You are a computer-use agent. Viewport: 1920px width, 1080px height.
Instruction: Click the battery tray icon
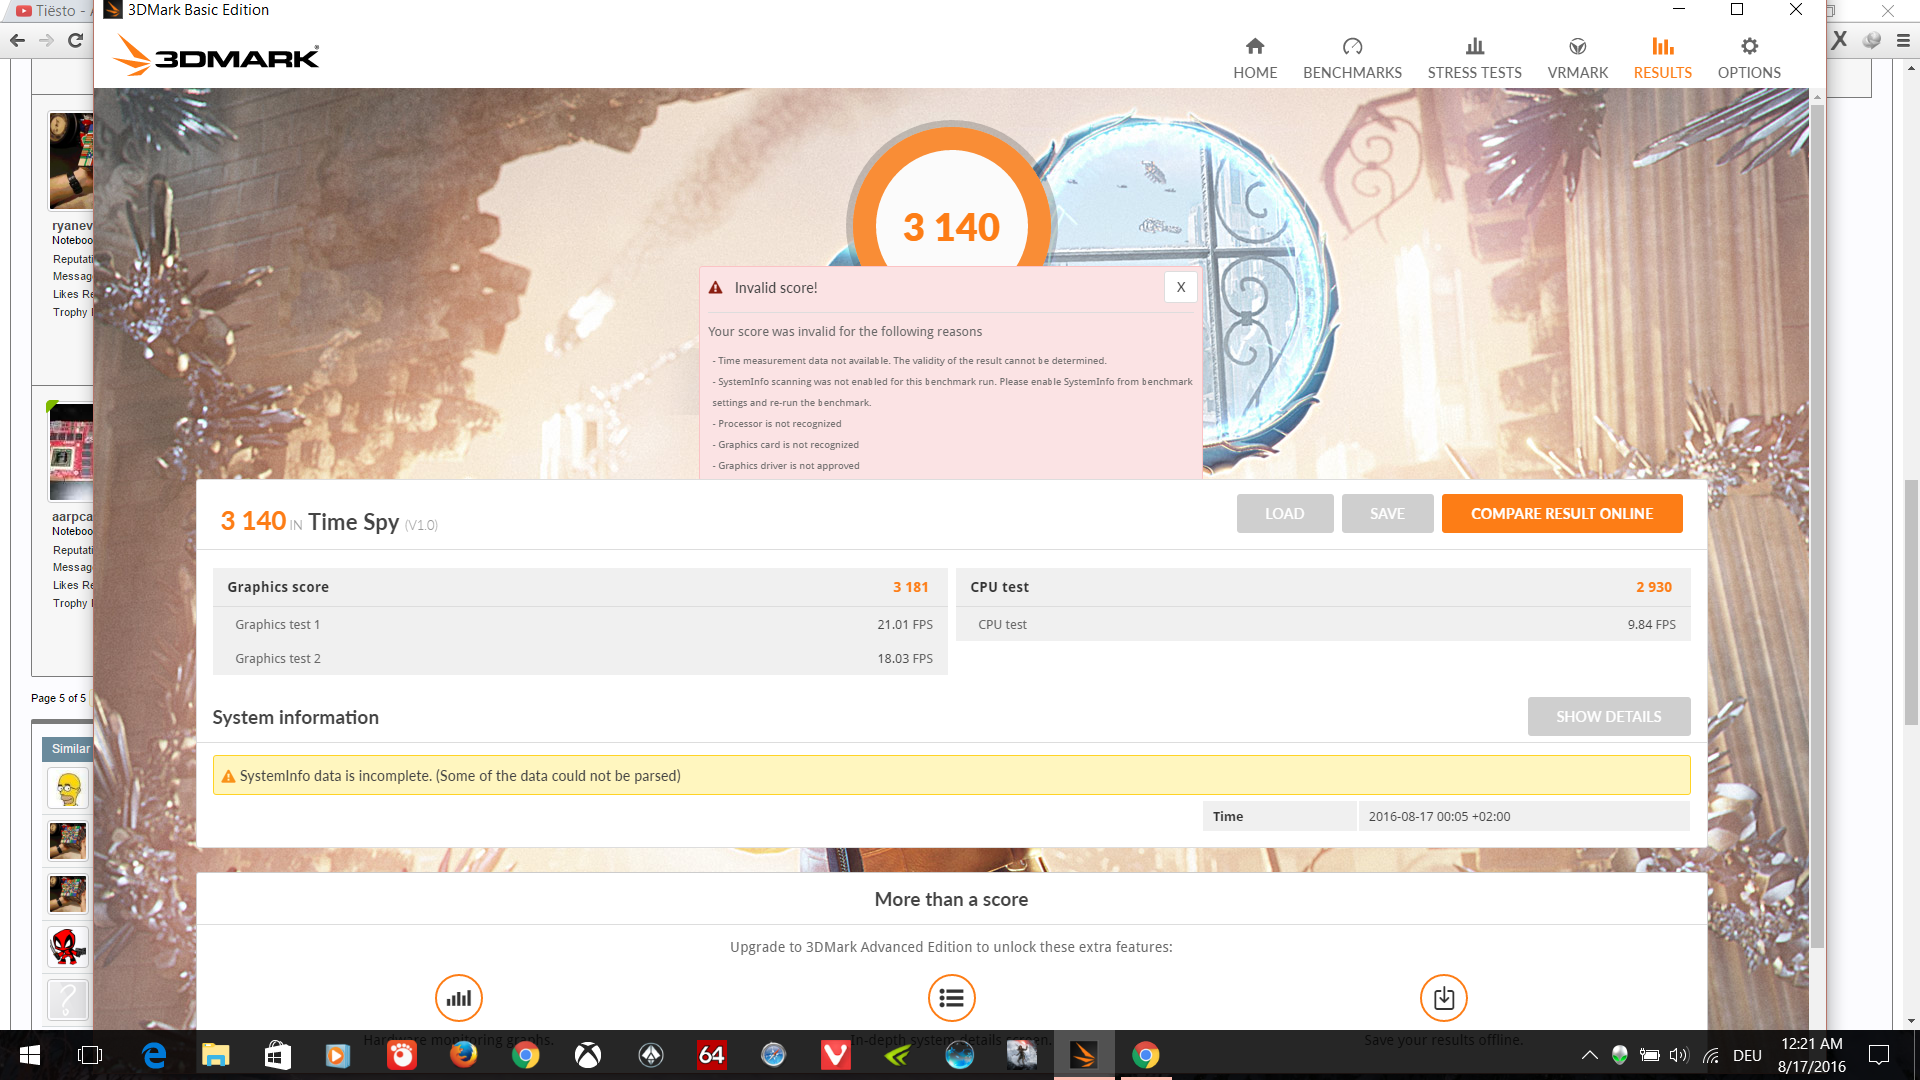(x=1650, y=1055)
